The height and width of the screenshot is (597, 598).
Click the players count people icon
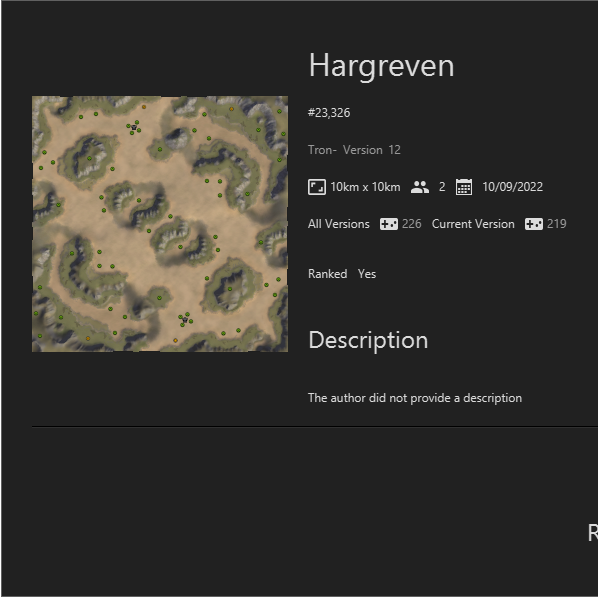coord(420,187)
